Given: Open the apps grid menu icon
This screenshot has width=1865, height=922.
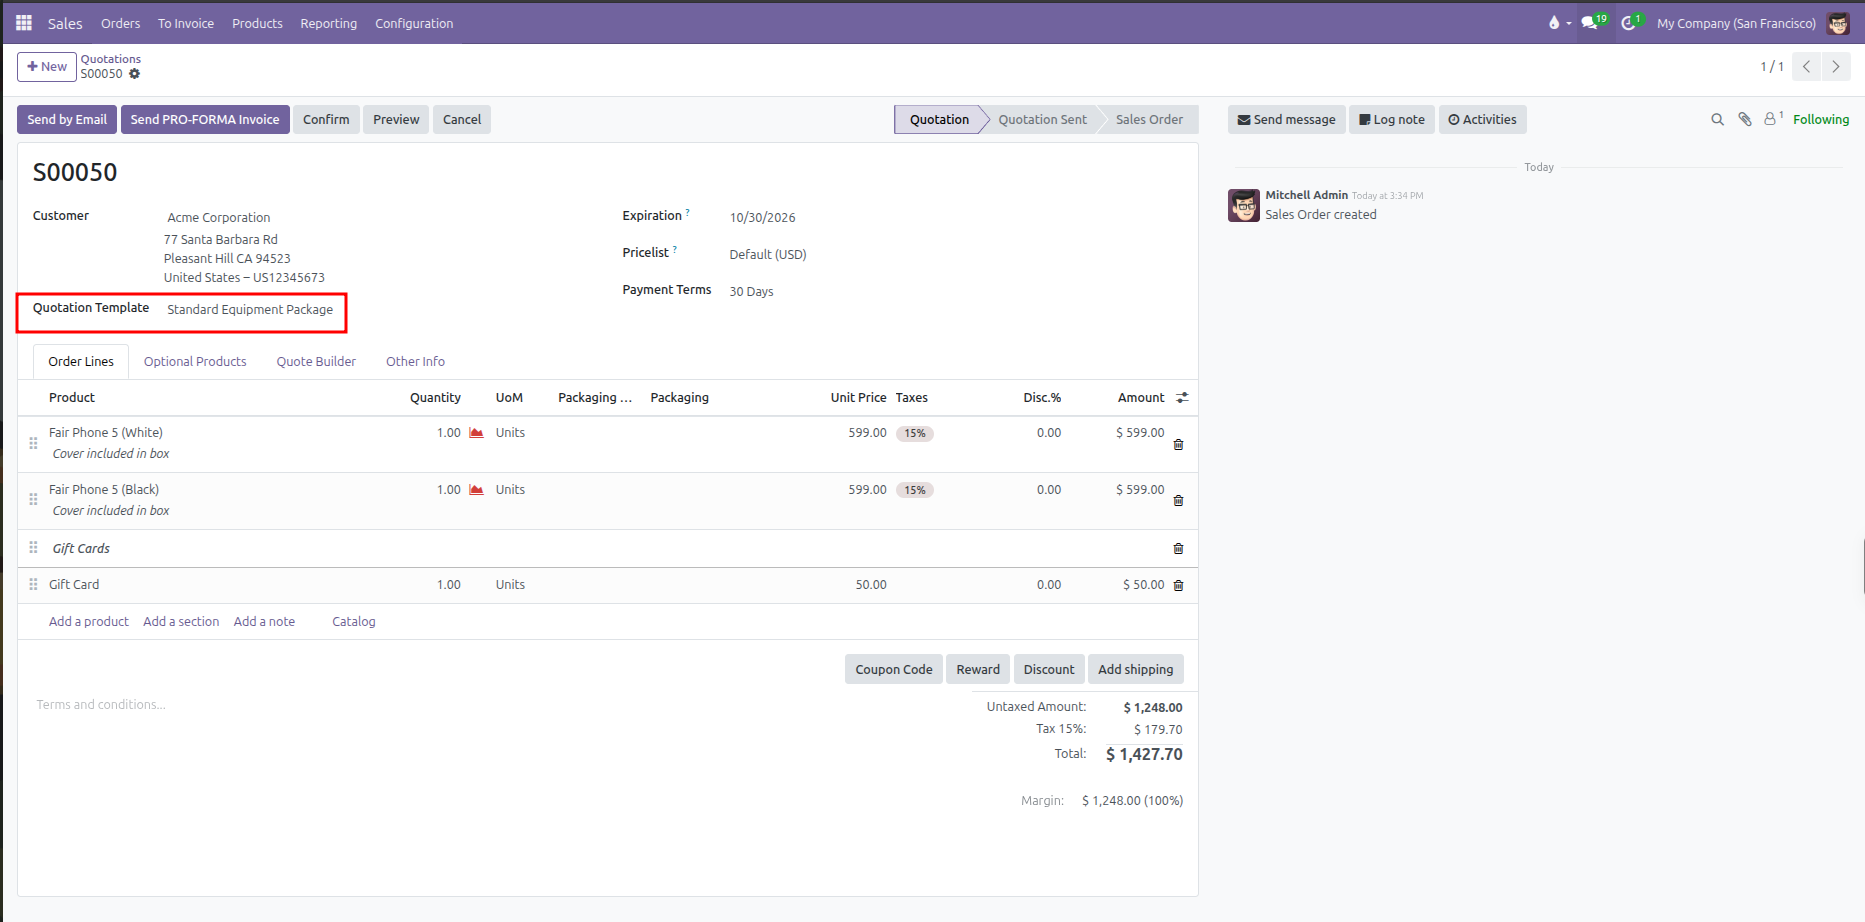Looking at the screenshot, I should pos(24,22).
